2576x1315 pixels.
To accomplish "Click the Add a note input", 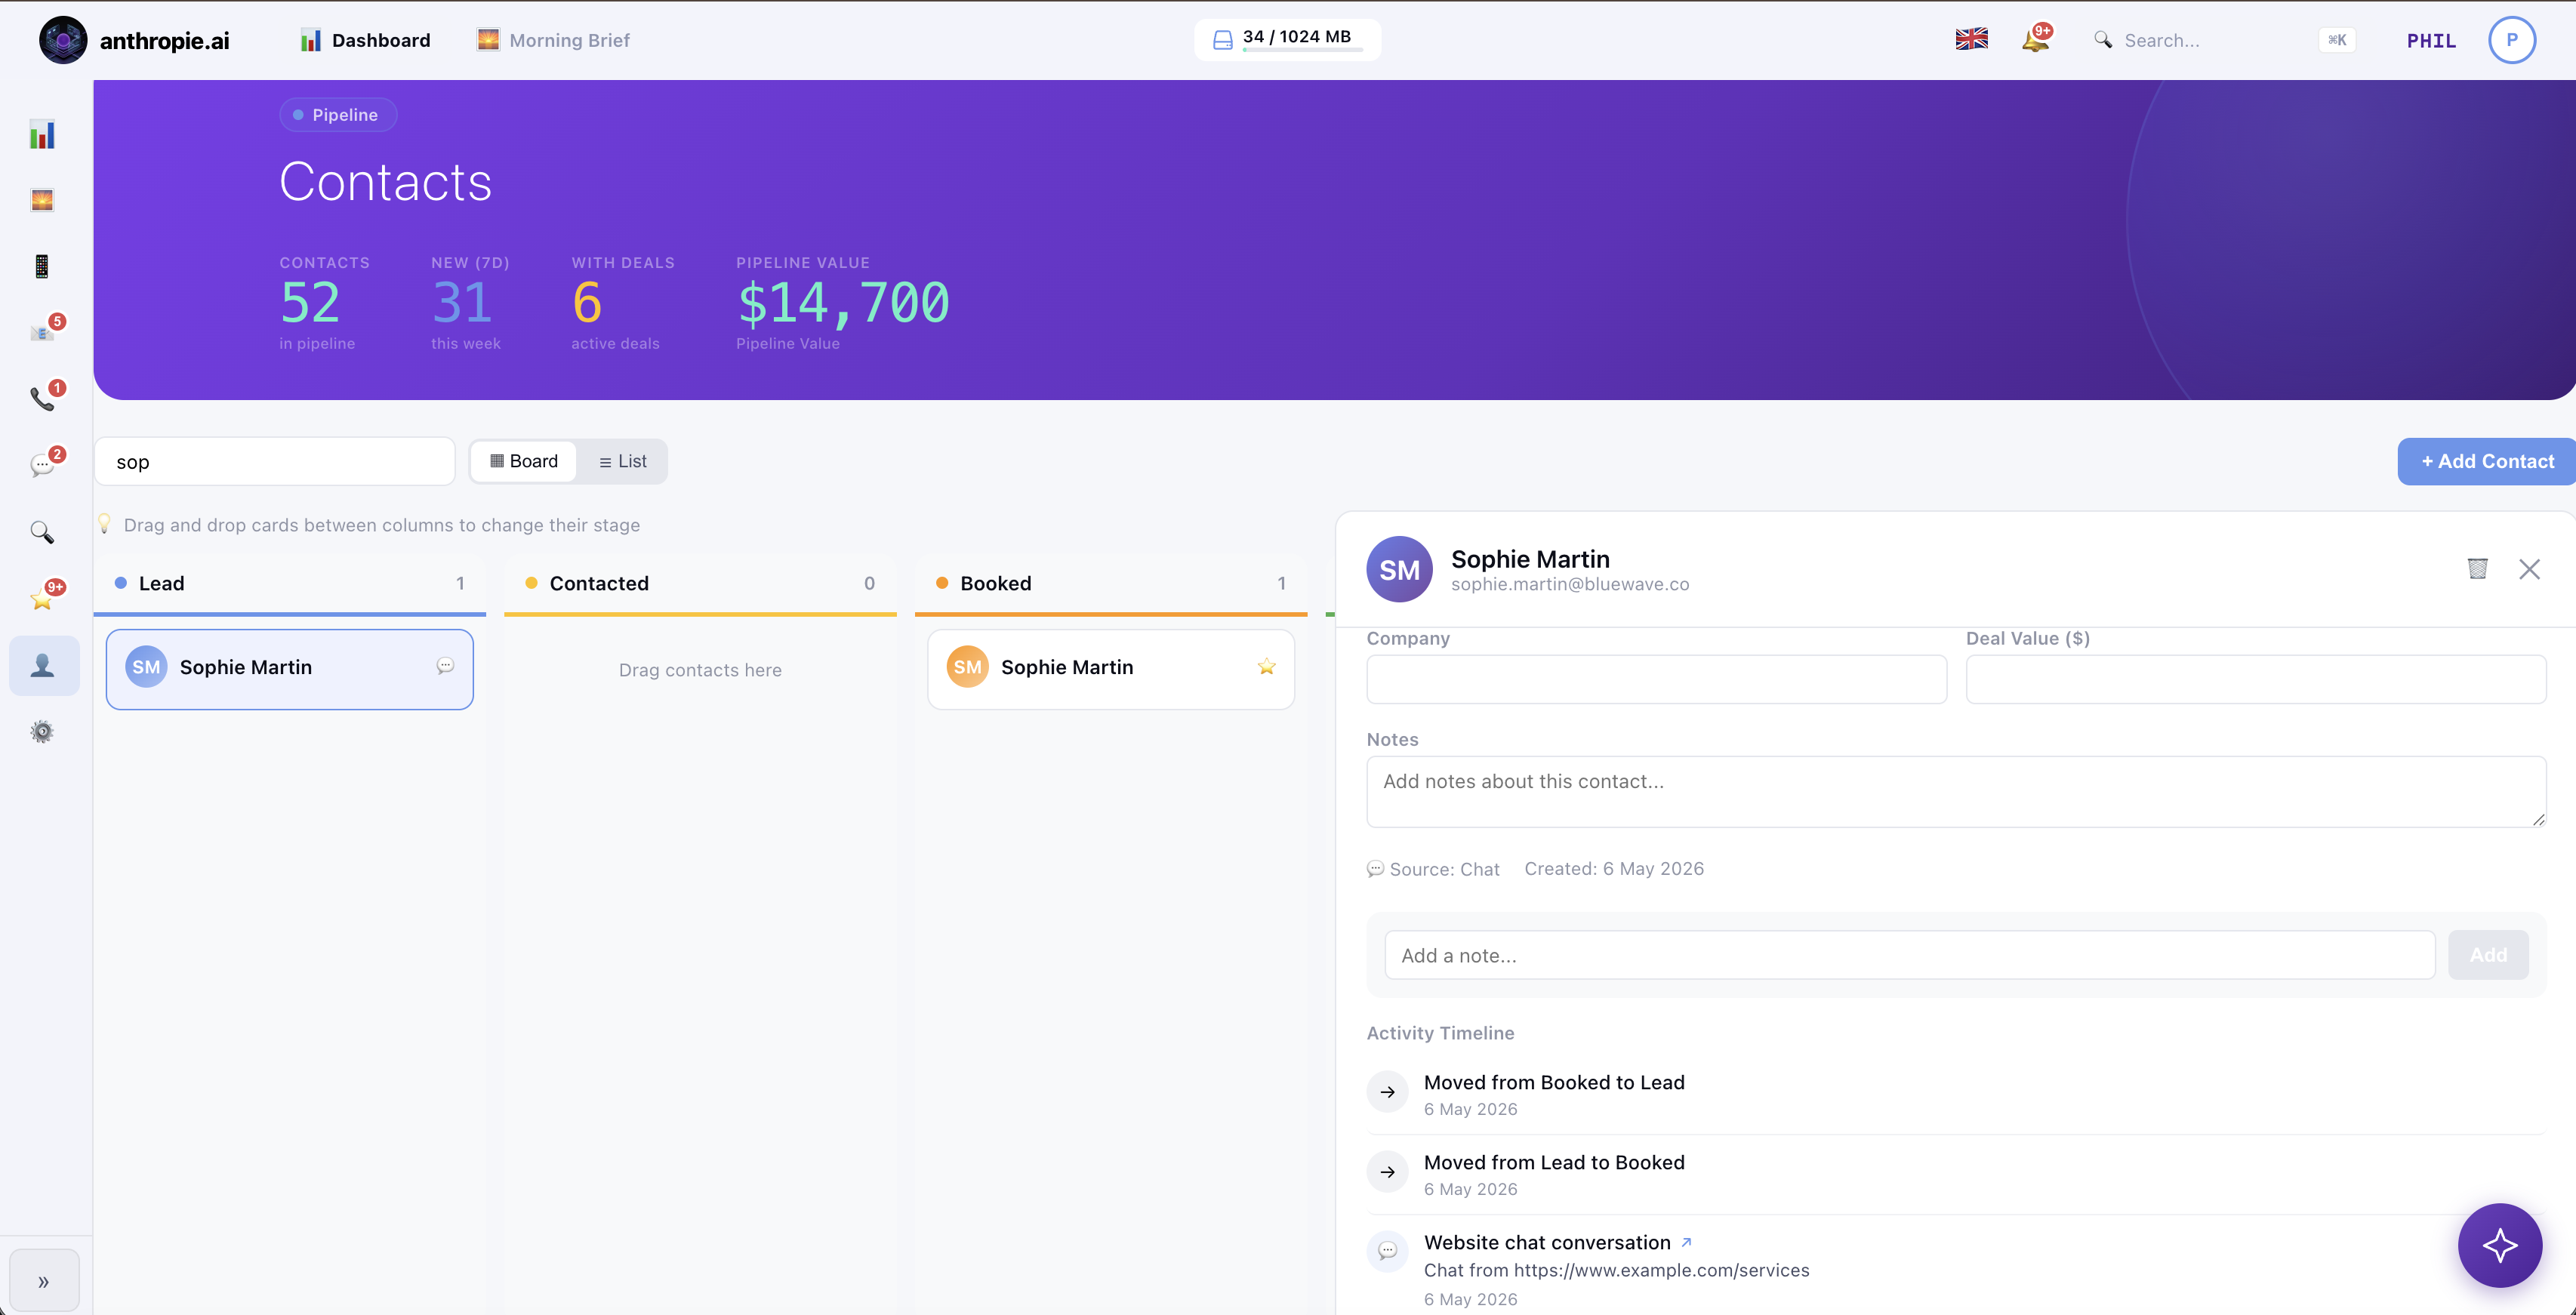I will click(x=1909, y=955).
